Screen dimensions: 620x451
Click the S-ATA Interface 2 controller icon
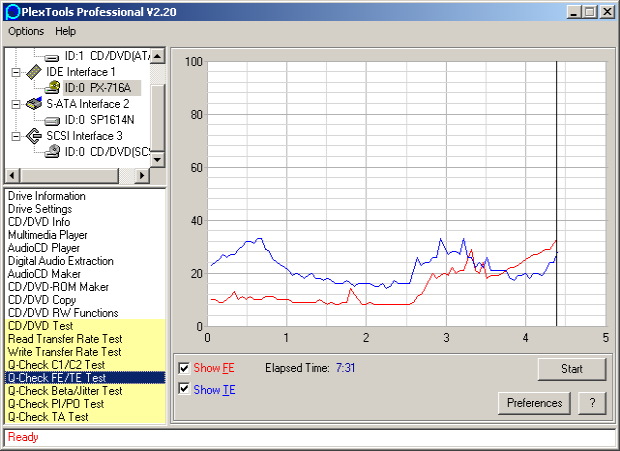pyautogui.click(x=34, y=104)
